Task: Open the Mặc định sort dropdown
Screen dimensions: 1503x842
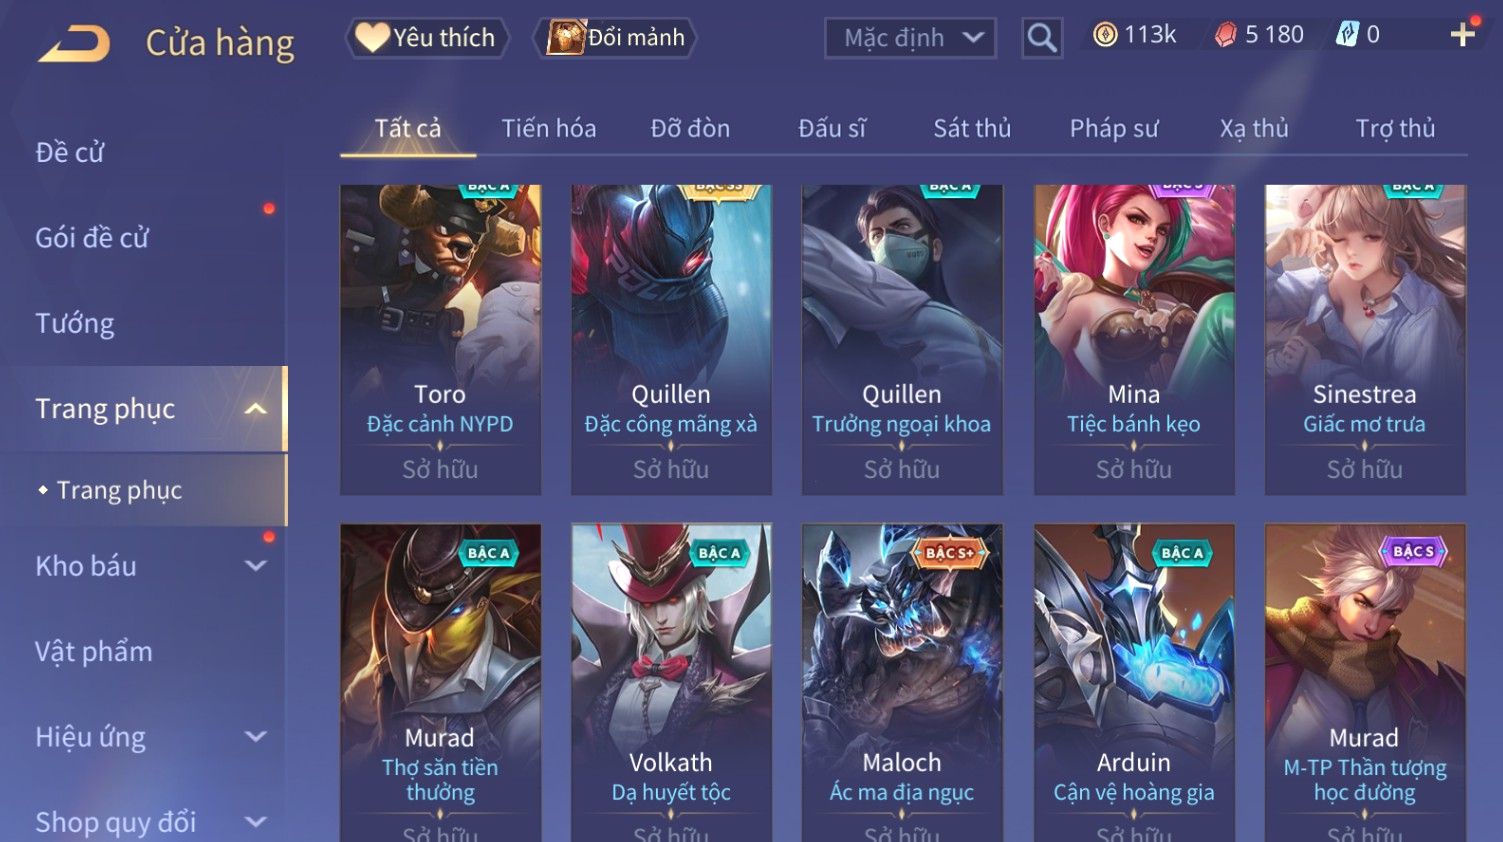Action: [910, 38]
